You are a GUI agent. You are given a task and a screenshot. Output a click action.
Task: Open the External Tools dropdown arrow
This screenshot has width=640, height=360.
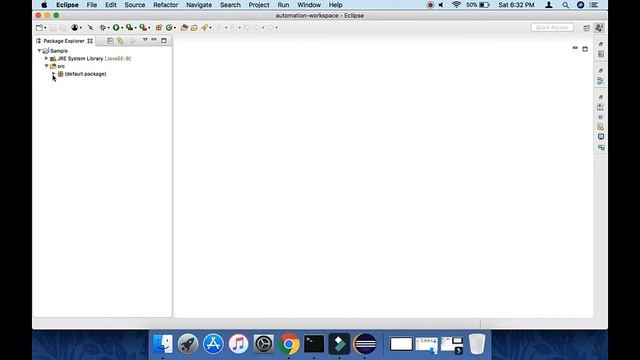click(x=149, y=28)
